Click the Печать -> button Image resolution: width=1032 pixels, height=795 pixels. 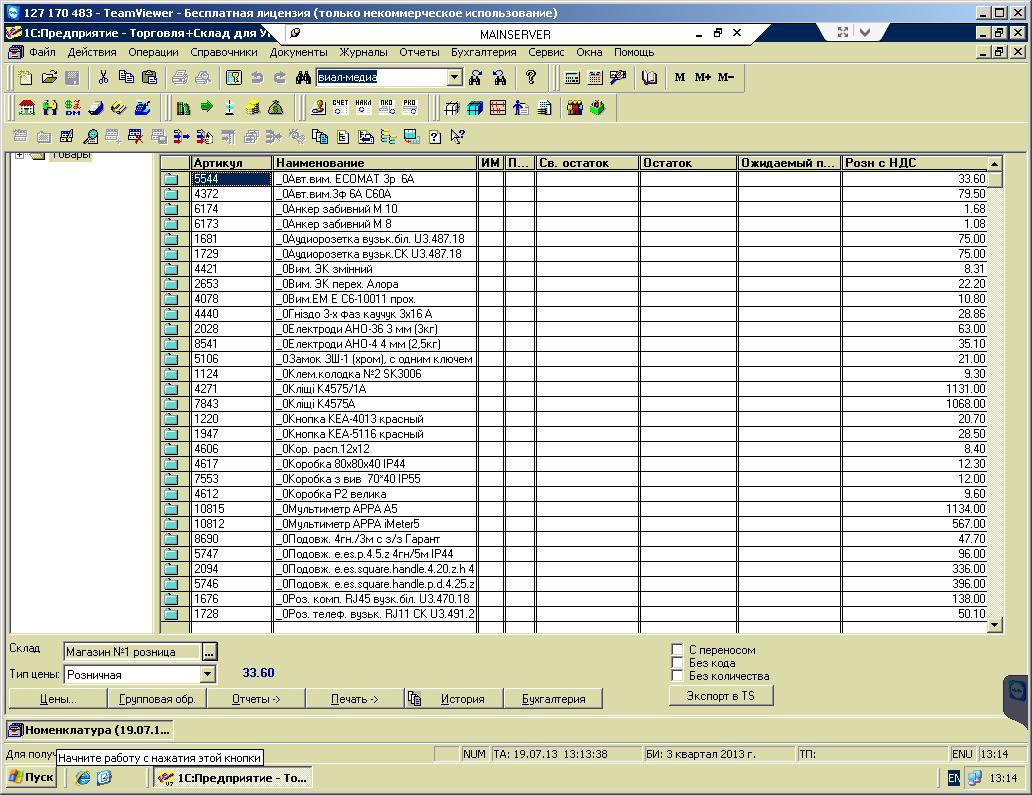pos(355,699)
